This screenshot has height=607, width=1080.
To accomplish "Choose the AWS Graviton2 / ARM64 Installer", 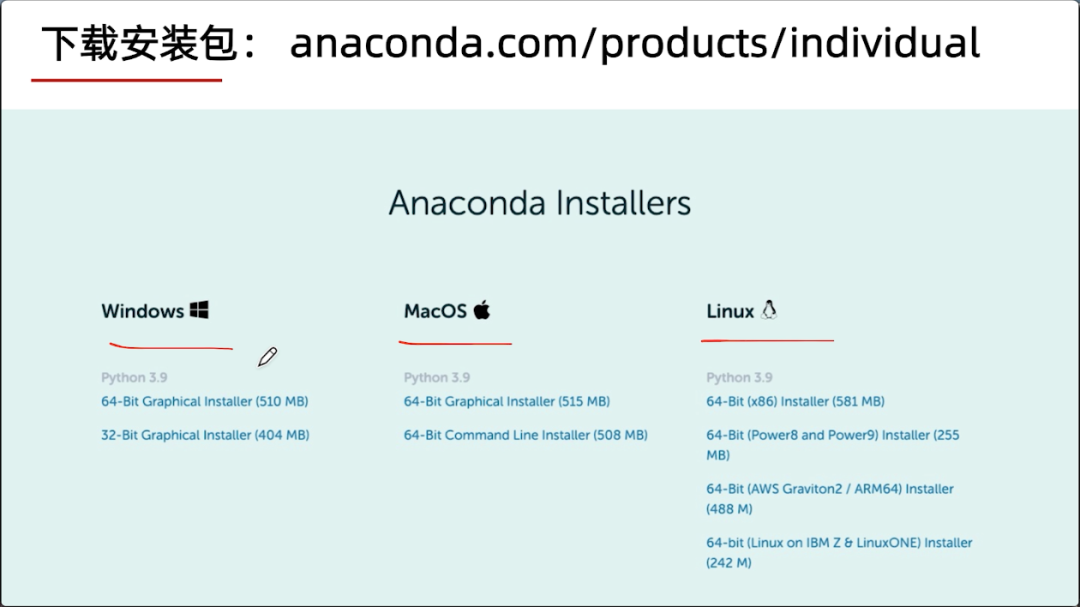I will tap(829, 489).
